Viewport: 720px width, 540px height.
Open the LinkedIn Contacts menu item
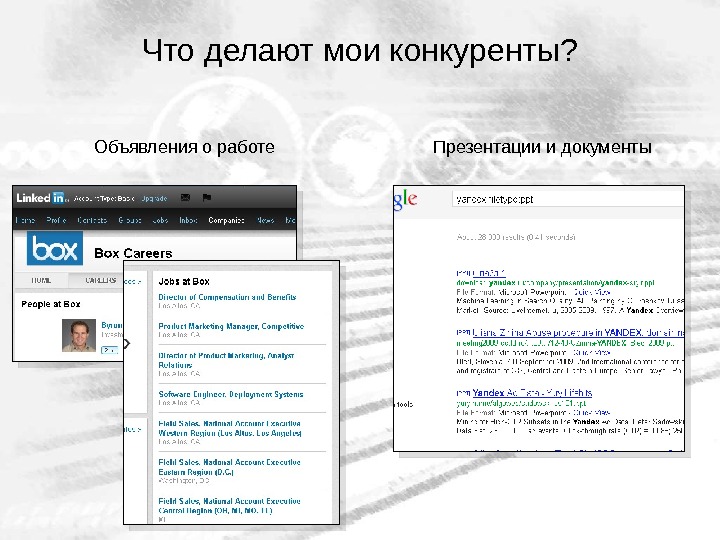(x=92, y=220)
